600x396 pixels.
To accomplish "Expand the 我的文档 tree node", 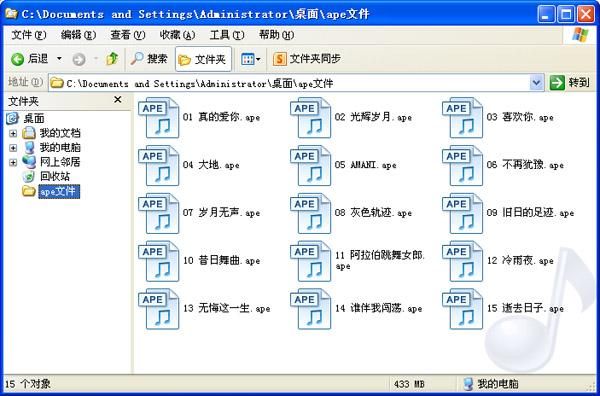I will [13, 134].
